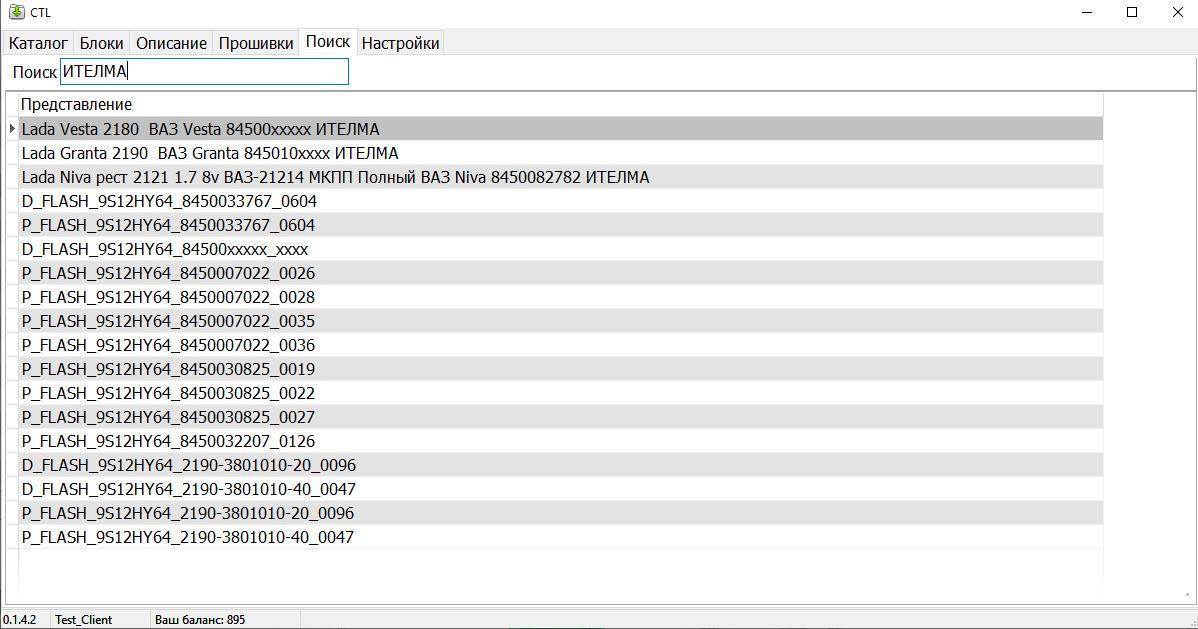Close the CTL window
This screenshot has width=1198, height=629.
point(1177,12)
